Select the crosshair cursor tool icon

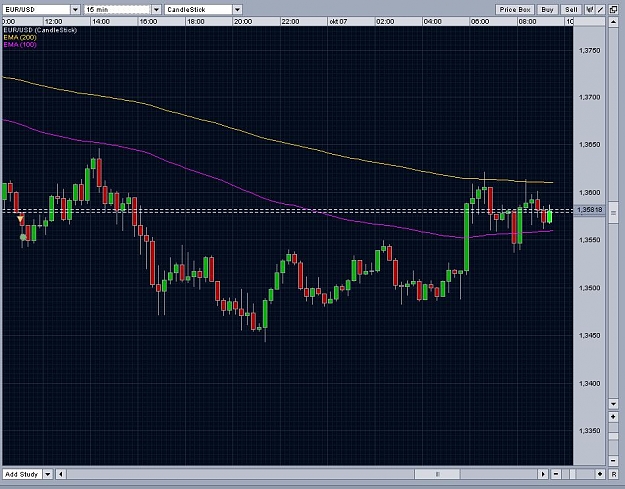point(590,10)
